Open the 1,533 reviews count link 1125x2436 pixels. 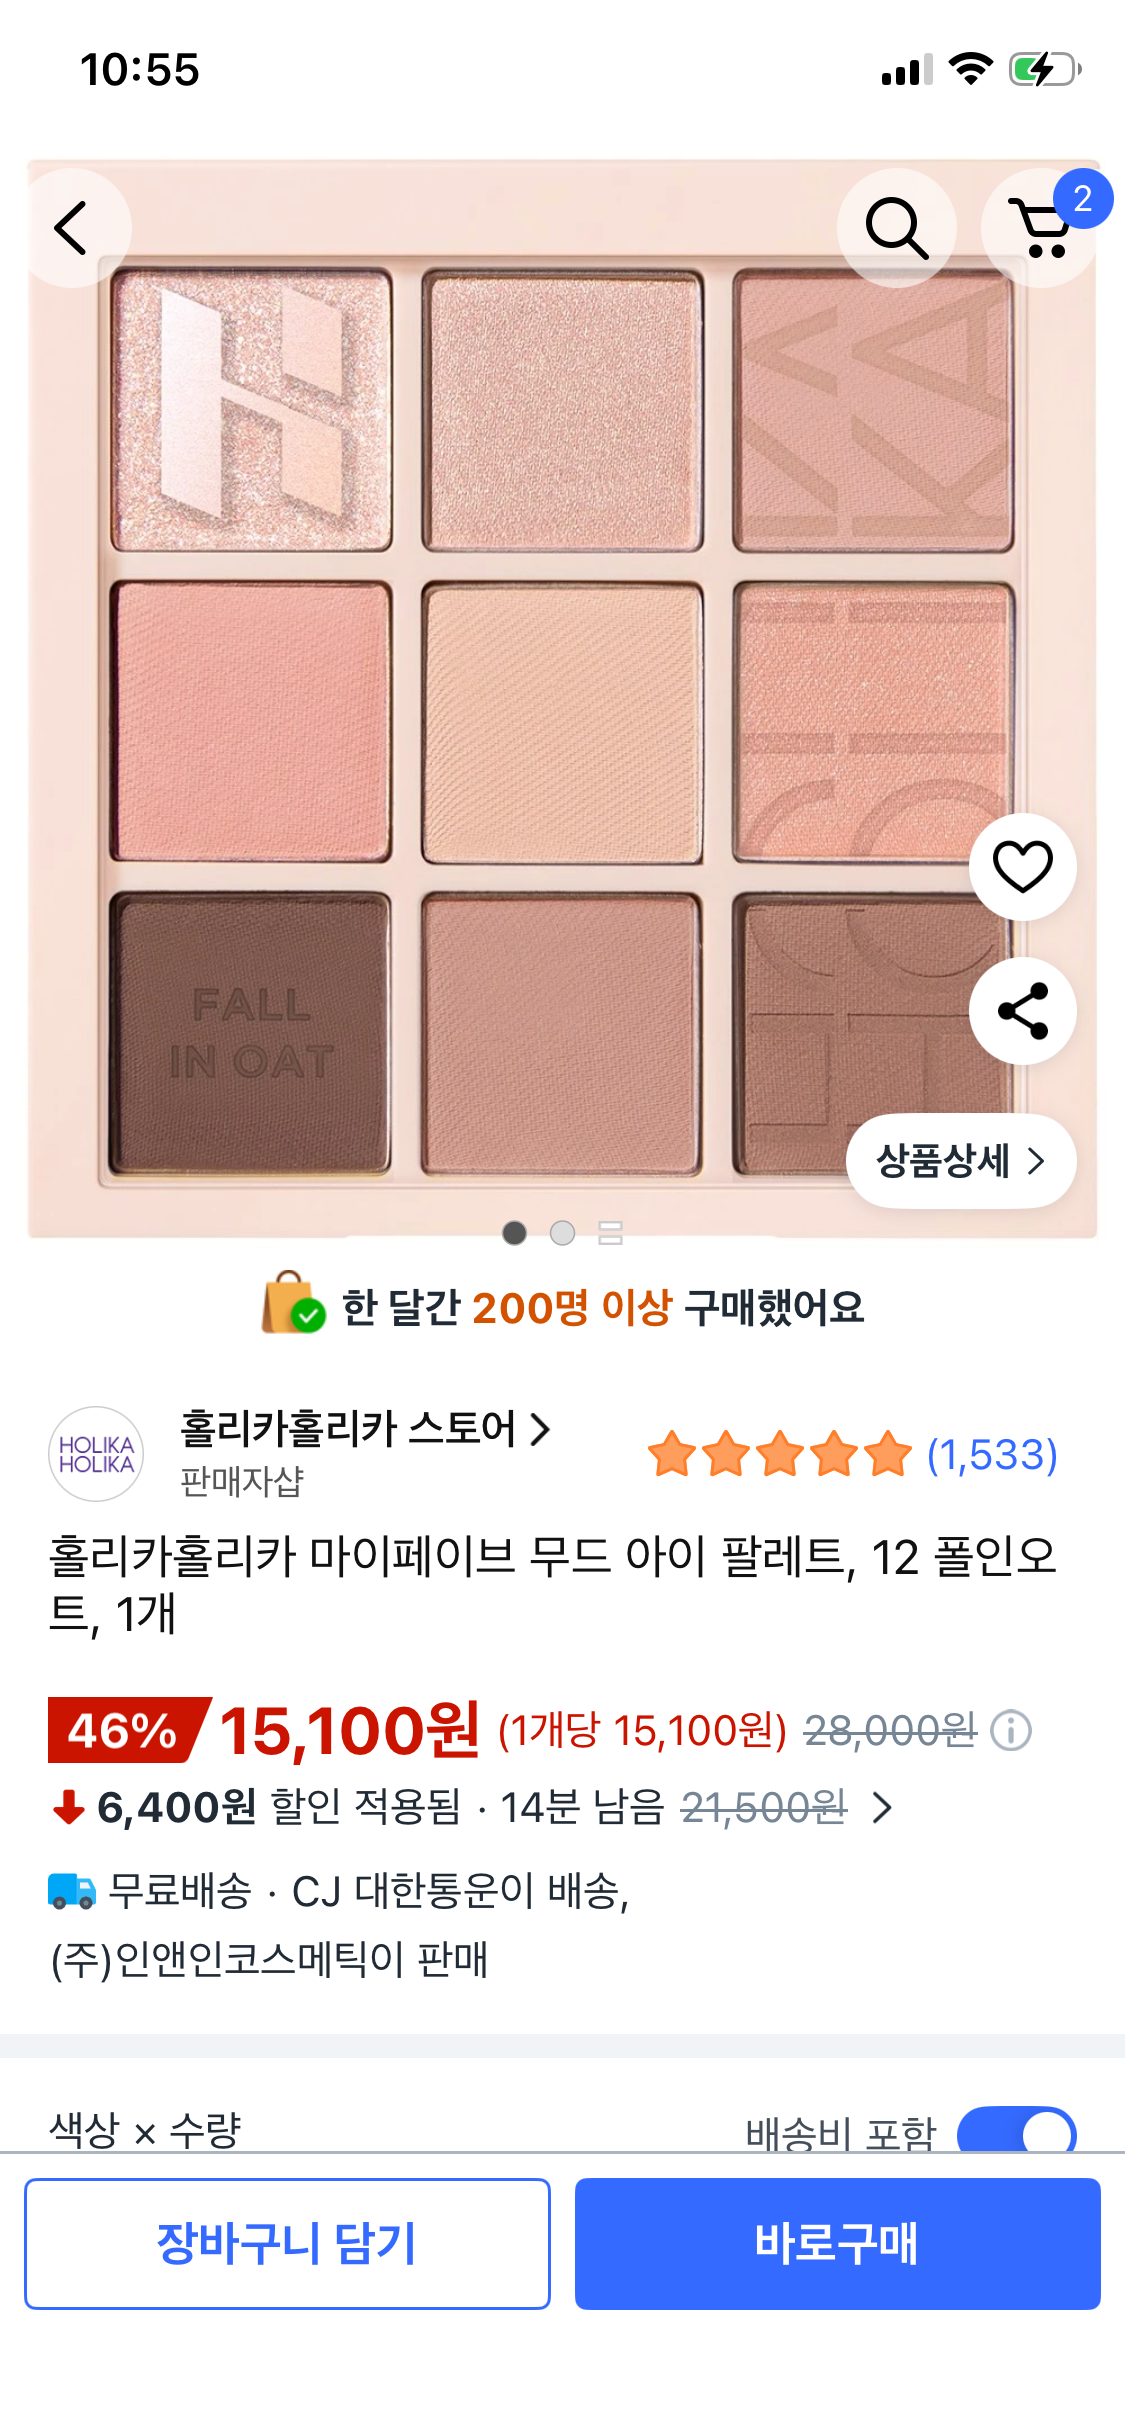pyautogui.click(x=992, y=1455)
